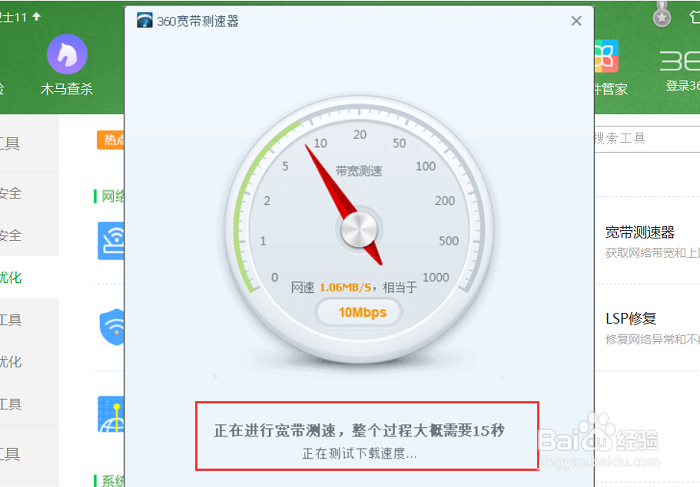Click the speedometer needle hub
This screenshot has width=700, height=487.
(x=359, y=229)
